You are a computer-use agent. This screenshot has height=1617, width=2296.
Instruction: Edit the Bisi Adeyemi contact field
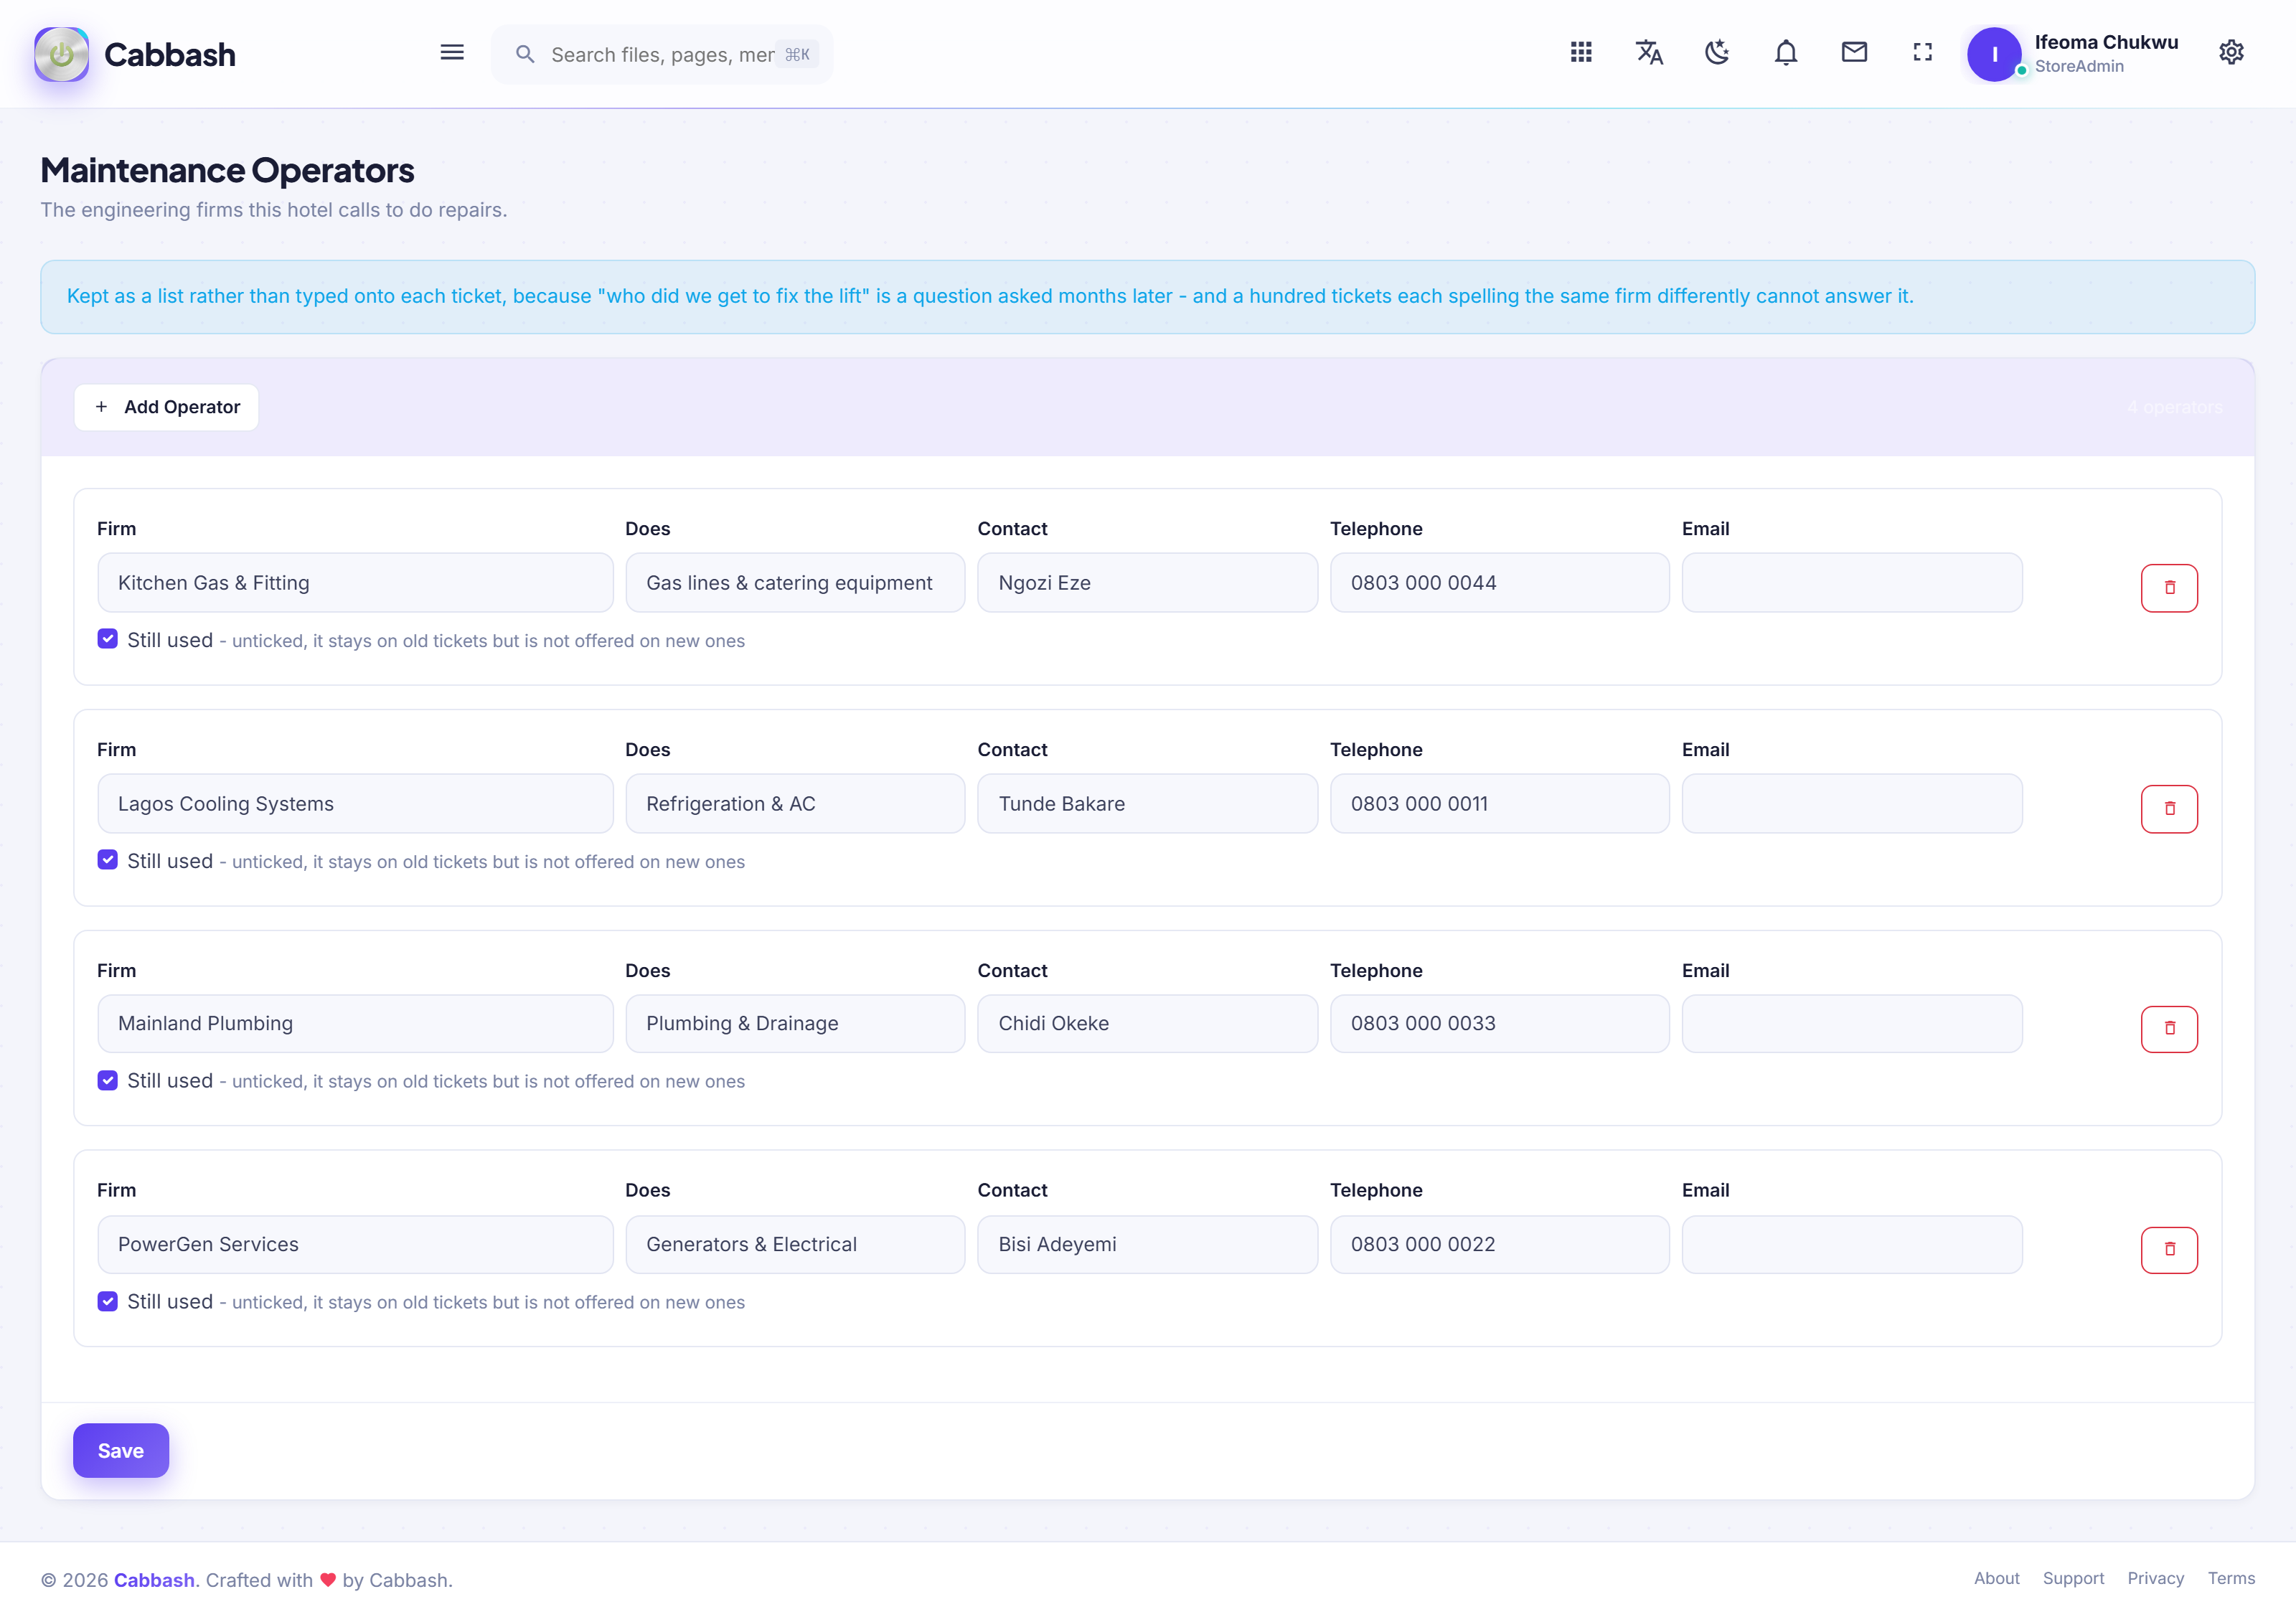coord(1147,1245)
